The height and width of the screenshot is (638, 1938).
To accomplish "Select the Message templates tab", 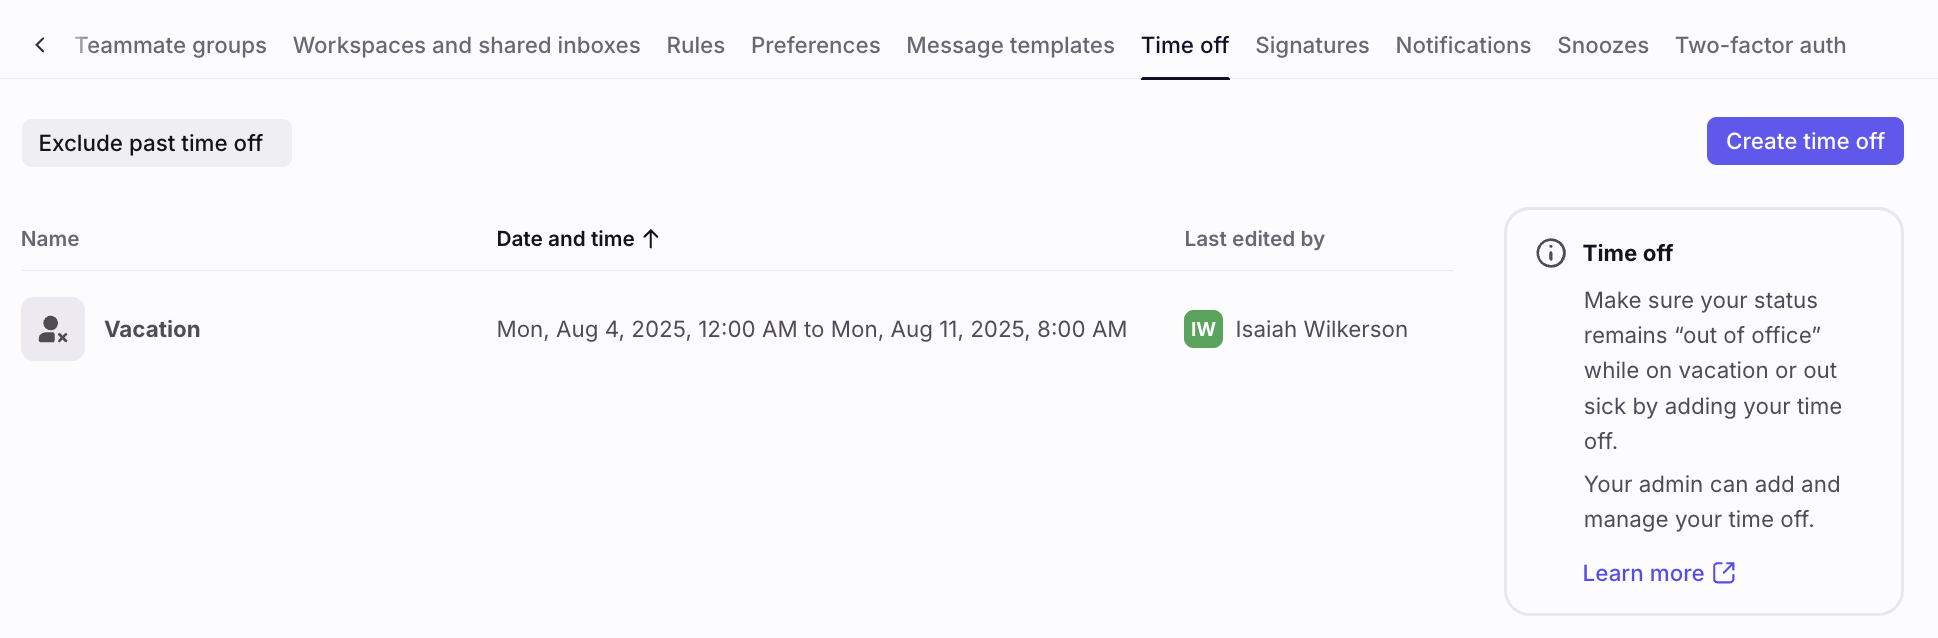I will click(x=1010, y=45).
